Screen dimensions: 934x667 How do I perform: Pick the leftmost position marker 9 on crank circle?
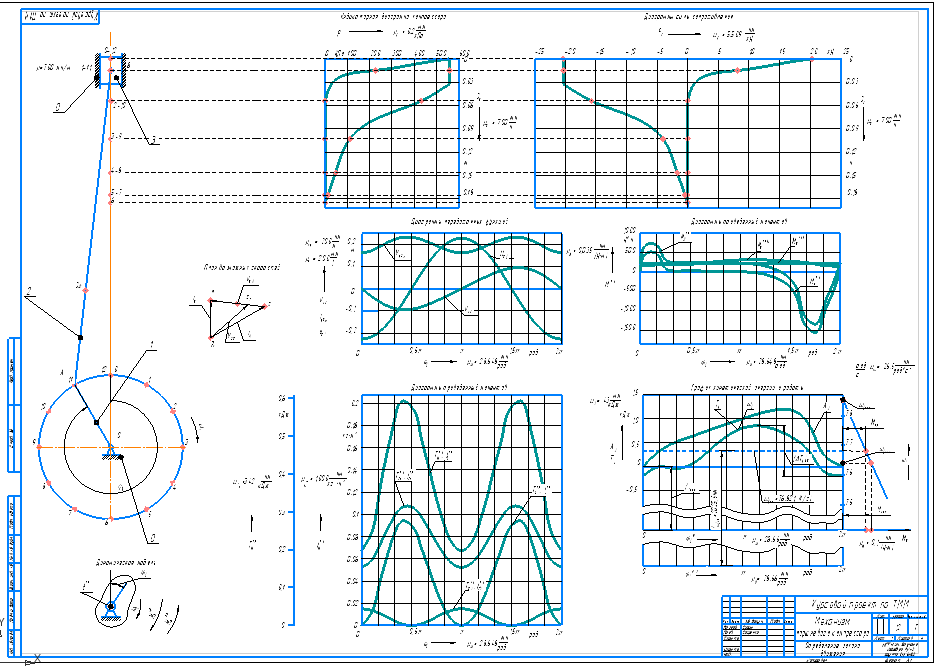(x=38, y=447)
